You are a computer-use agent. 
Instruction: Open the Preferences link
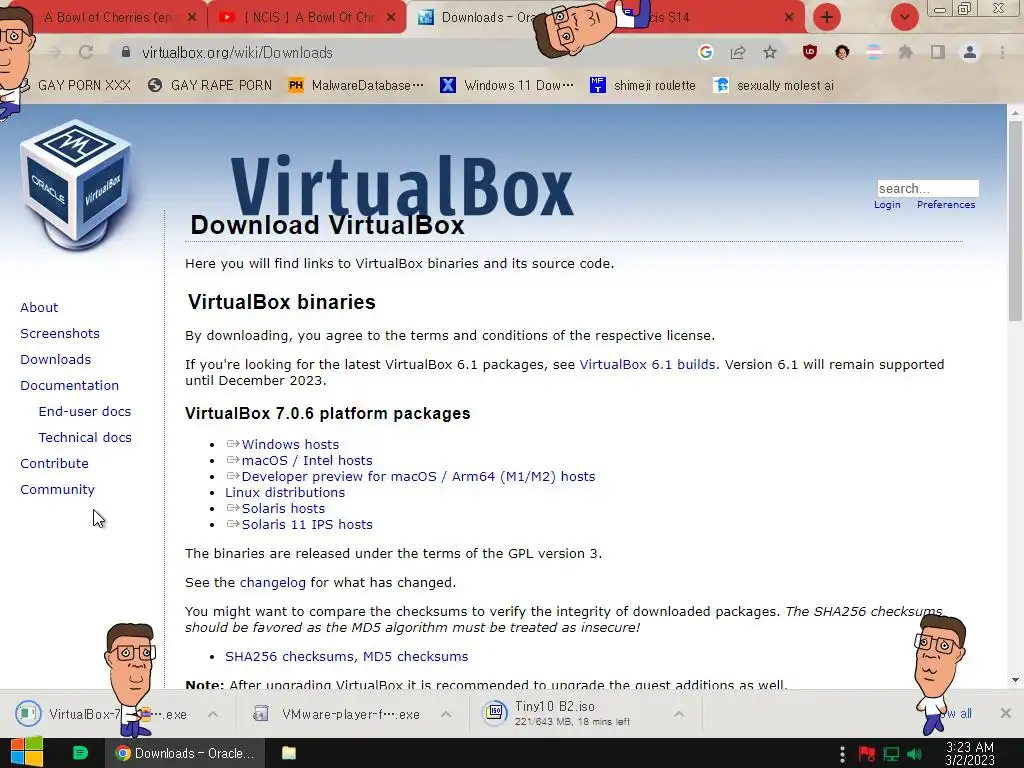click(x=946, y=204)
